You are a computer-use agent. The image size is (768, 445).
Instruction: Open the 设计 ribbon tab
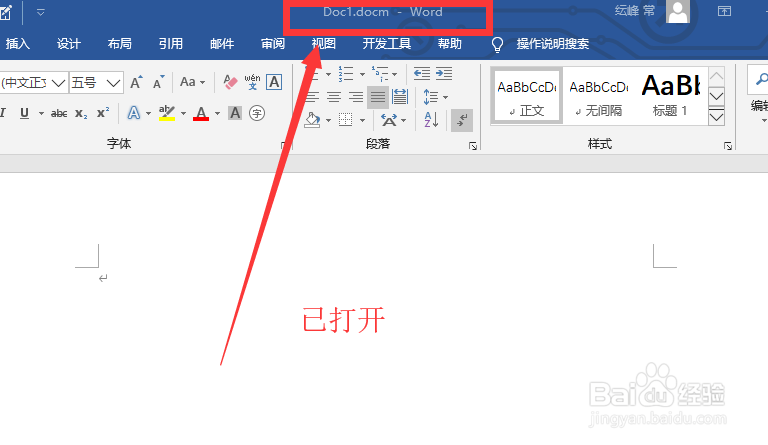(x=69, y=44)
